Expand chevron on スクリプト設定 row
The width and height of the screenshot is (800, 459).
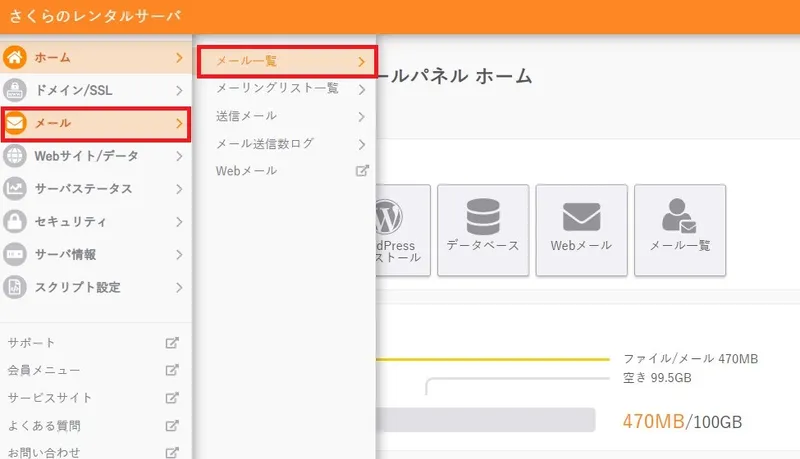pyautogui.click(x=179, y=287)
